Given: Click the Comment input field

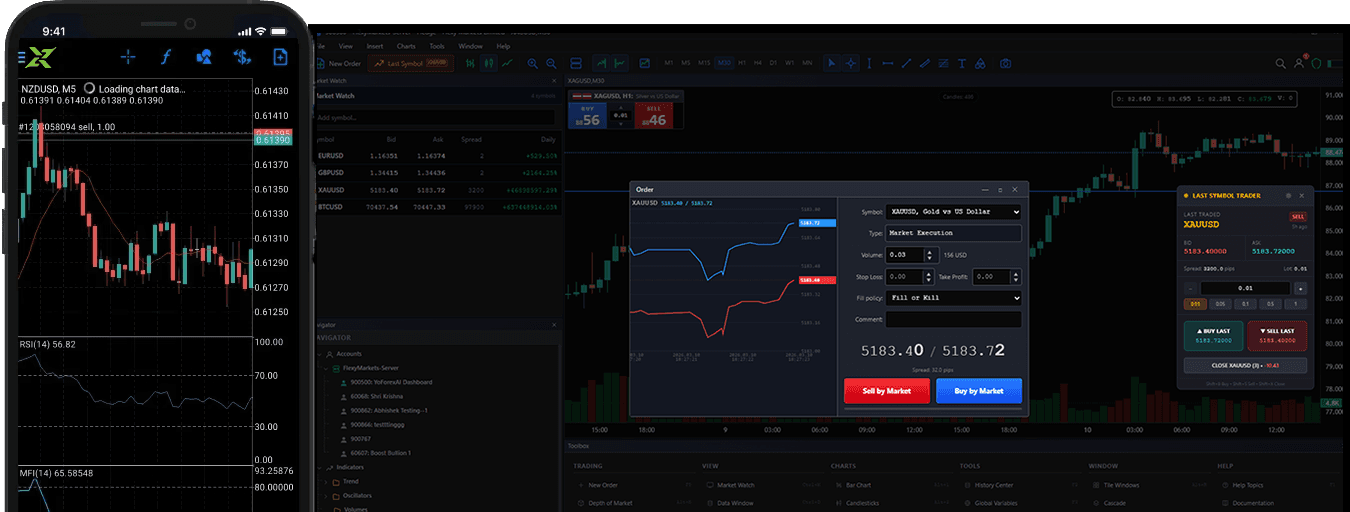Looking at the screenshot, I should (x=954, y=320).
